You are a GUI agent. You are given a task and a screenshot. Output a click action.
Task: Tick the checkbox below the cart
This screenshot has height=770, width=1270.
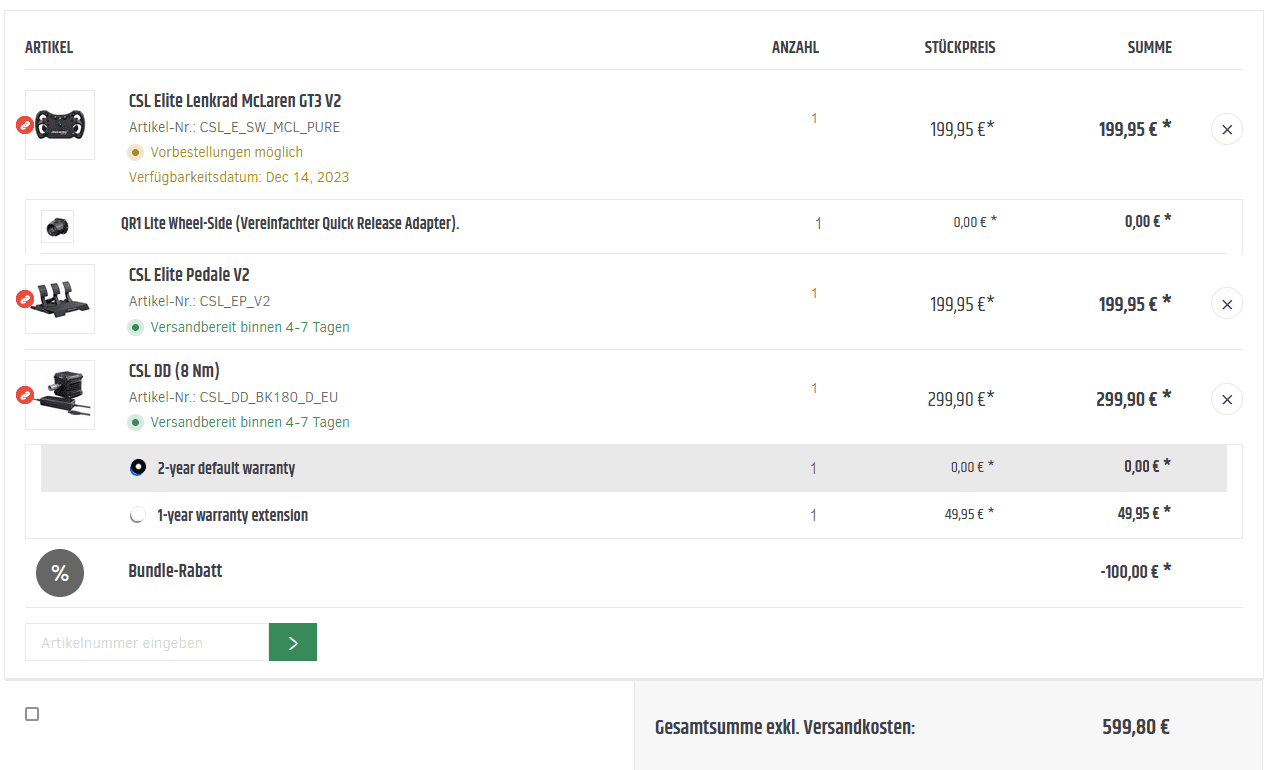tap(32, 714)
